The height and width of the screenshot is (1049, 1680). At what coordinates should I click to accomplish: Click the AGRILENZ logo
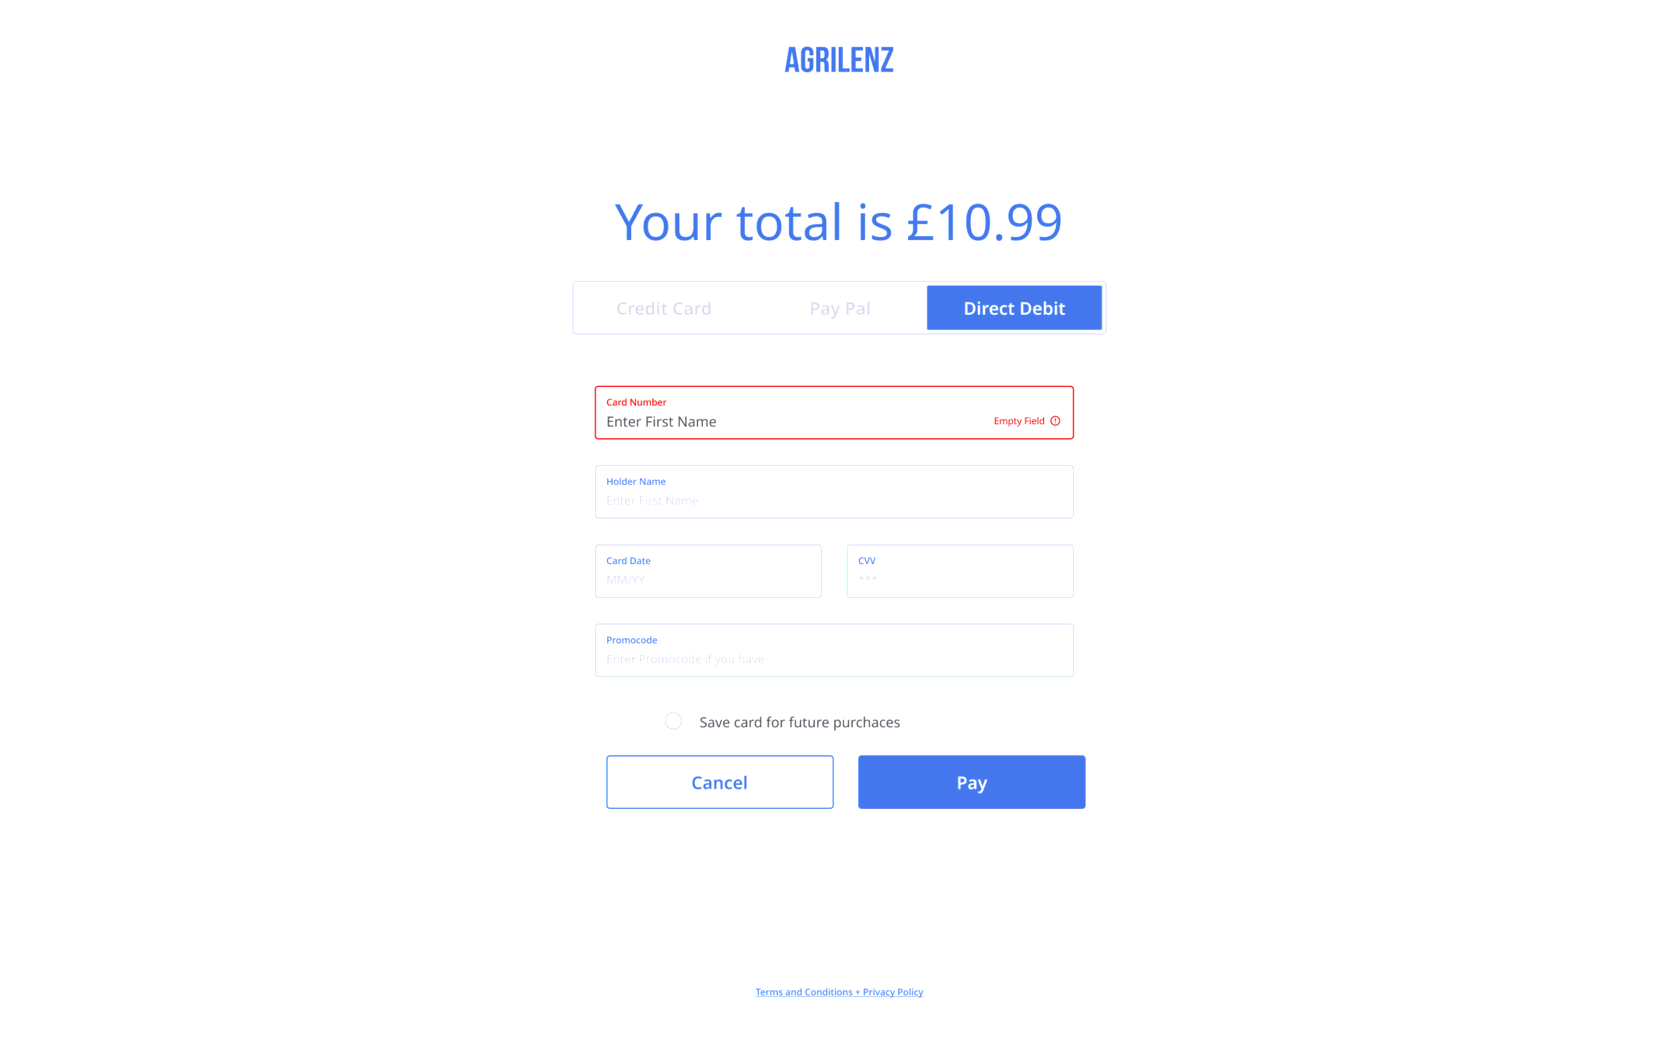(x=838, y=60)
